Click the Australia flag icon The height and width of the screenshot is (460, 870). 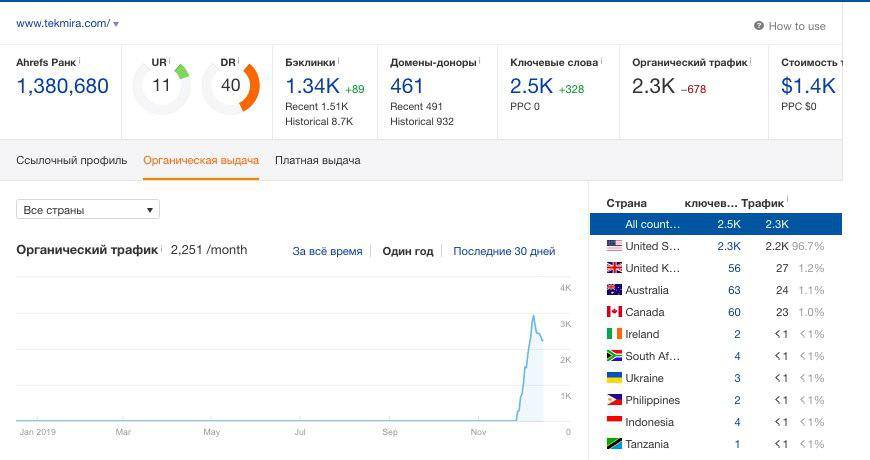[x=614, y=290]
